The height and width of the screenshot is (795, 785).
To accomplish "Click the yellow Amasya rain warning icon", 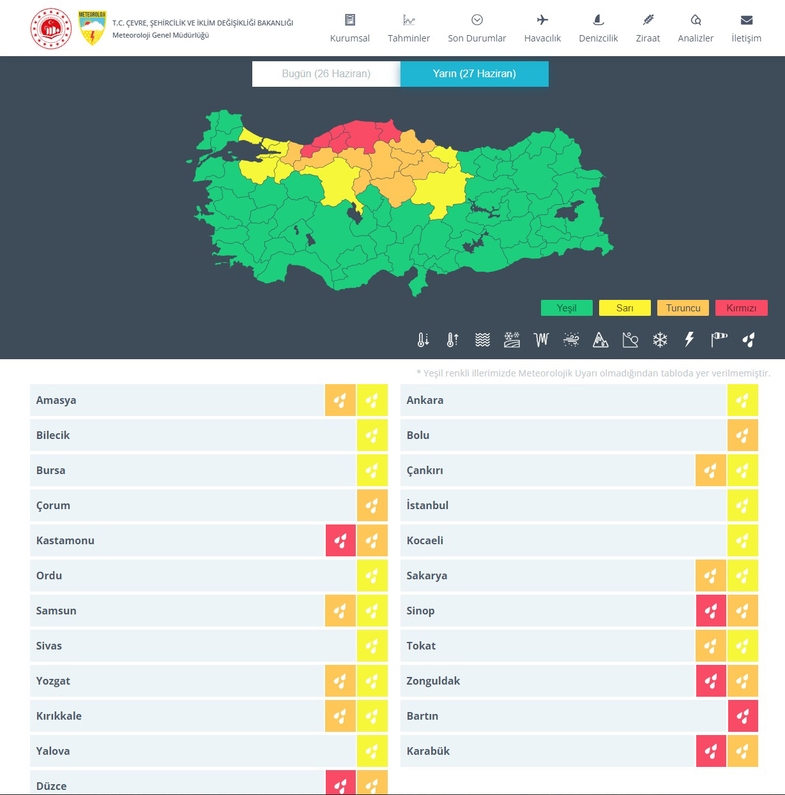I will pyautogui.click(x=372, y=400).
